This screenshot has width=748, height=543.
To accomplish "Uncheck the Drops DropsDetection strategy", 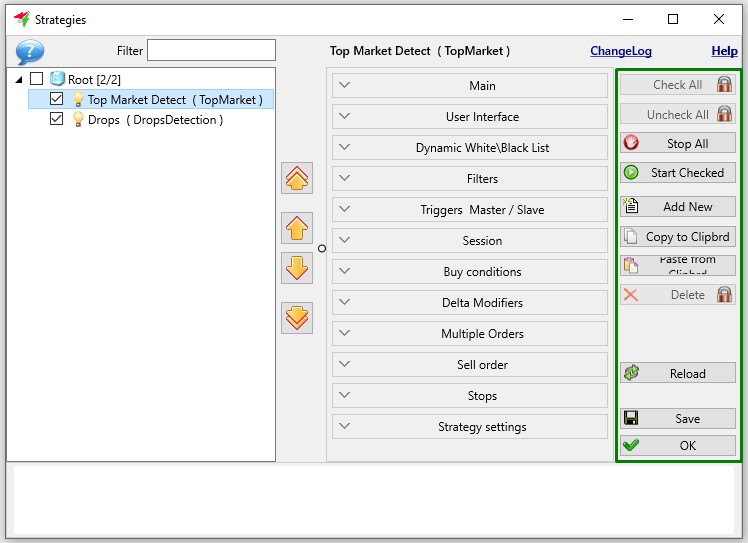I will coord(56,119).
